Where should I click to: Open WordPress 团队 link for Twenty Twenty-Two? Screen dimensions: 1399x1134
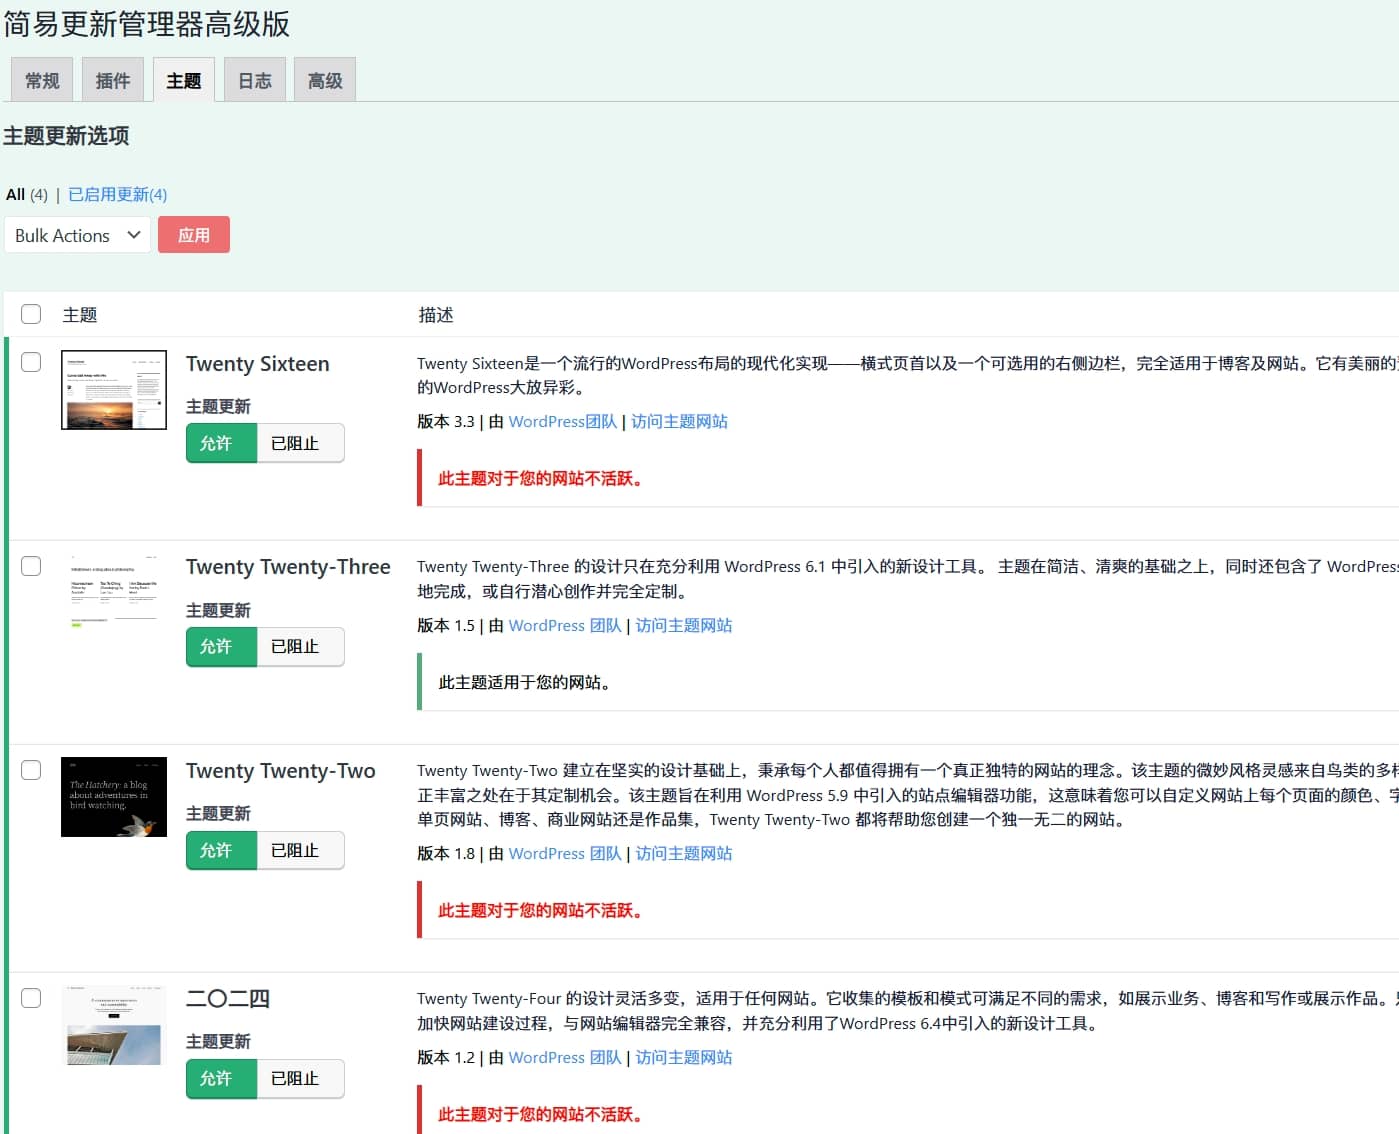tap(565, 854)
